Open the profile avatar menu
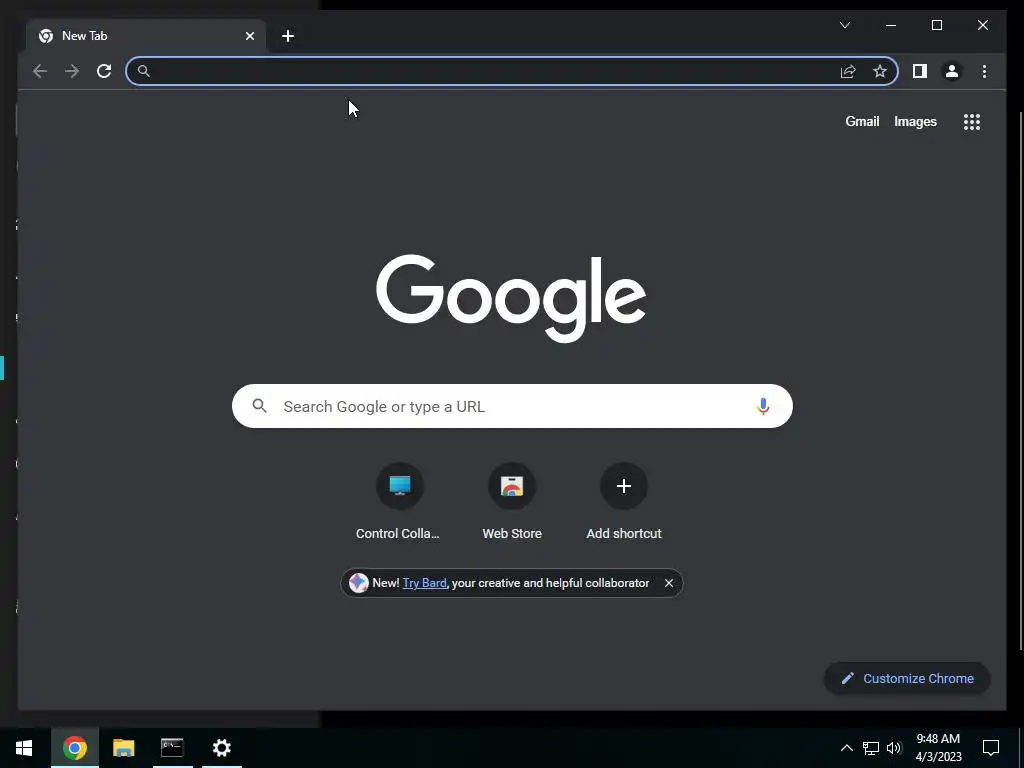 click(x=952, y=71)
